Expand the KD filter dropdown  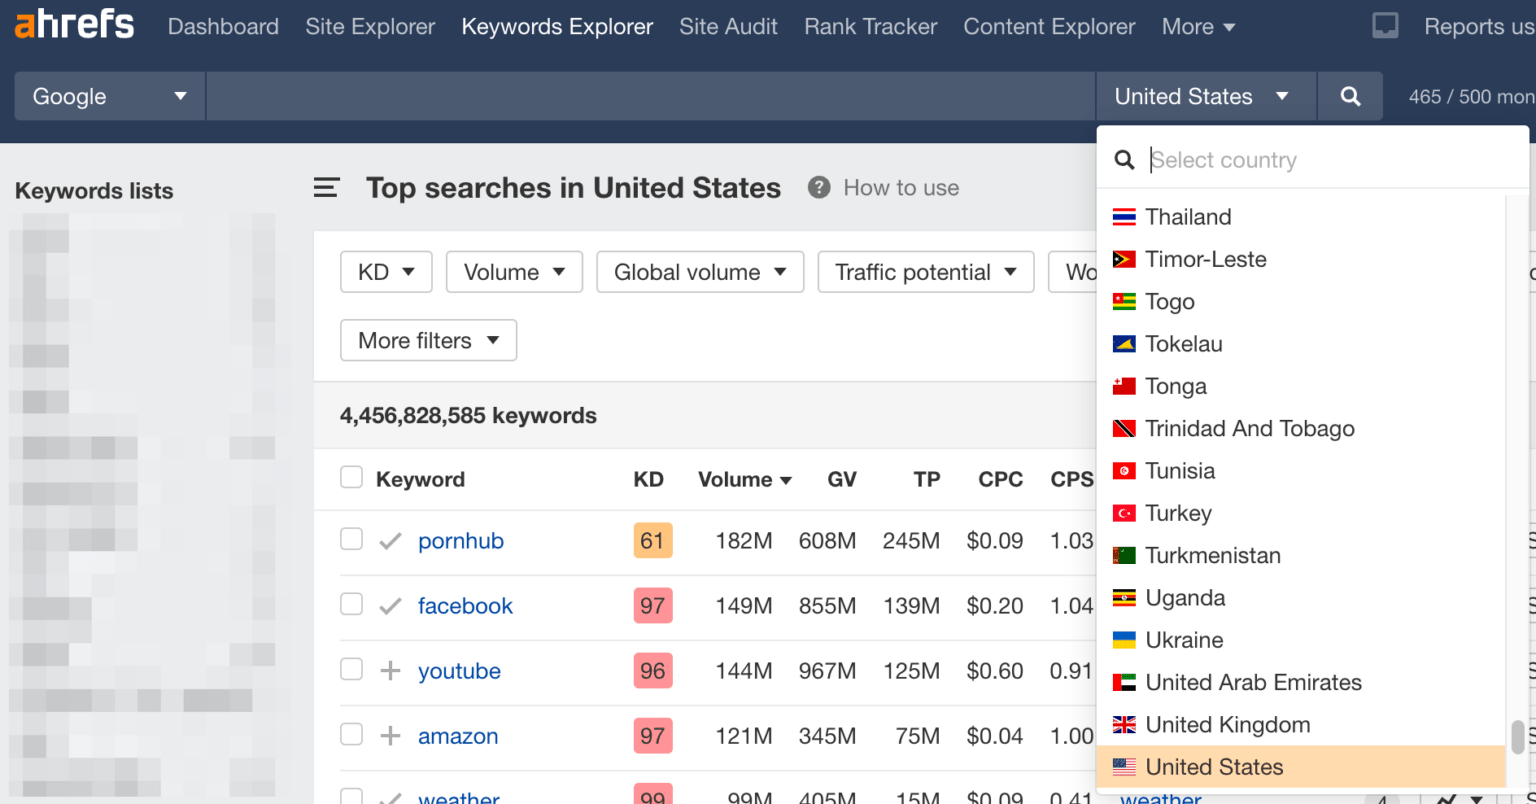click(386, 272)
